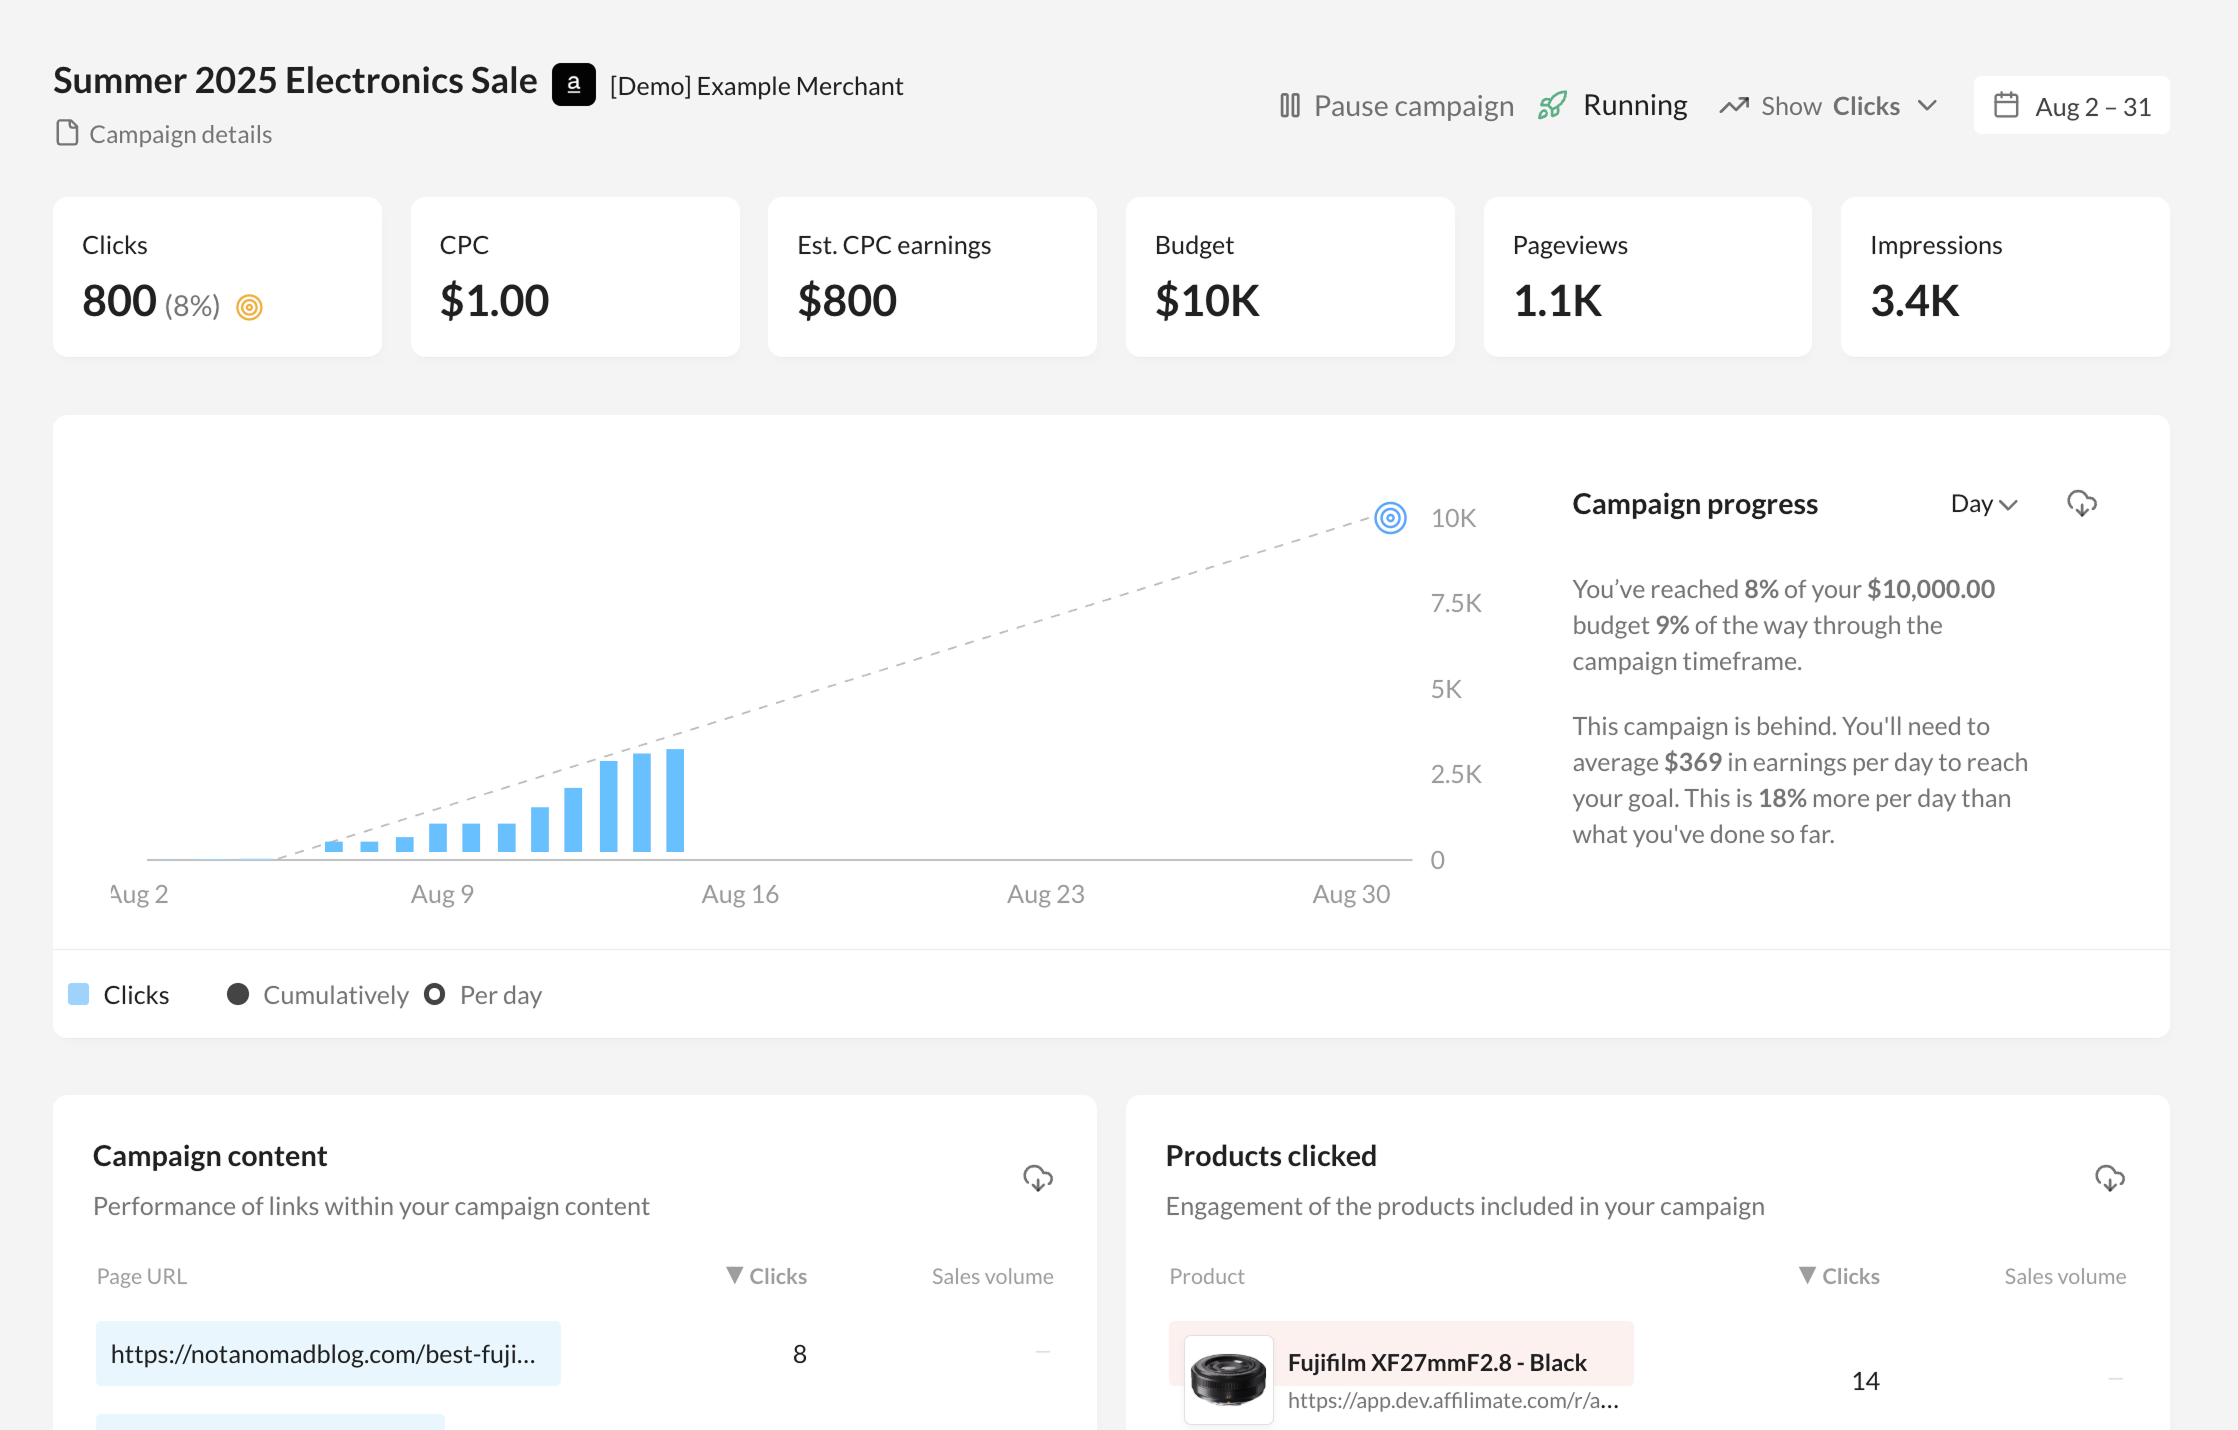Sort Products clicked by Clicks arrow
The image size is (2238, 1430).
tap(1807, 1275)
